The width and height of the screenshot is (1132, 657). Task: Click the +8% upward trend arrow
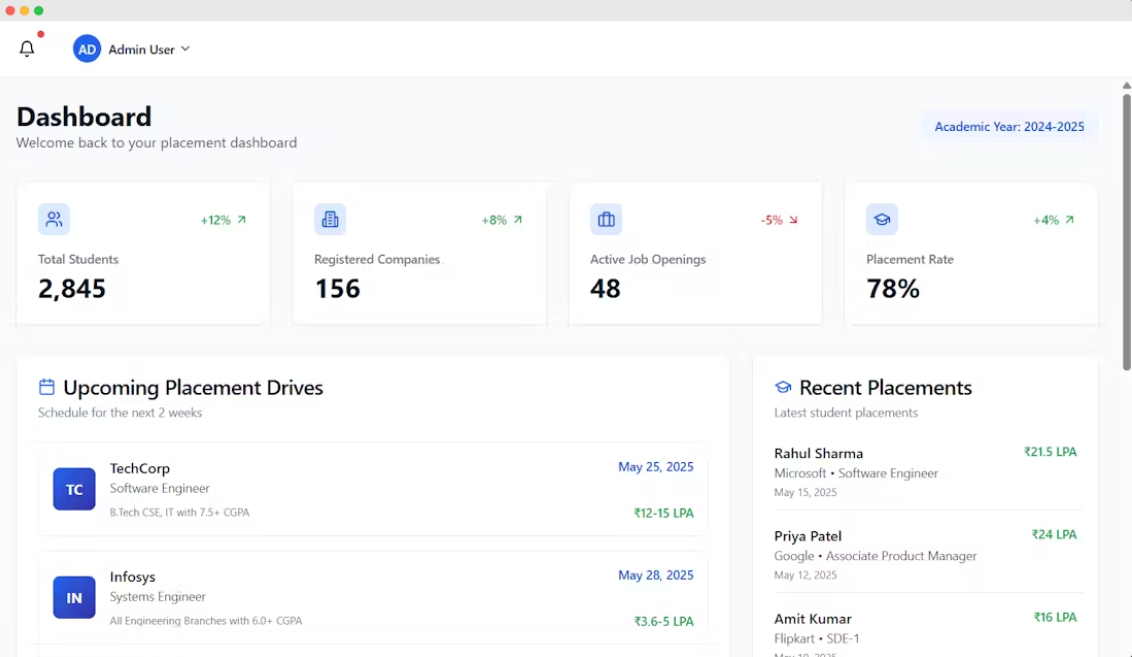518,219
